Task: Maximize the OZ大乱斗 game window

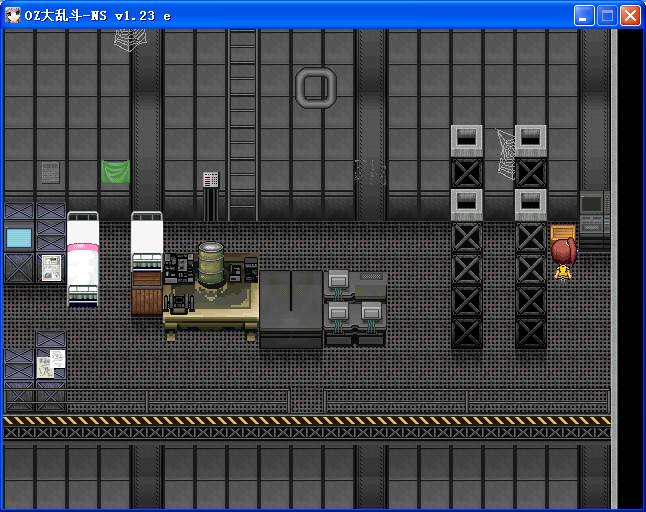Action: pos(607,16)
